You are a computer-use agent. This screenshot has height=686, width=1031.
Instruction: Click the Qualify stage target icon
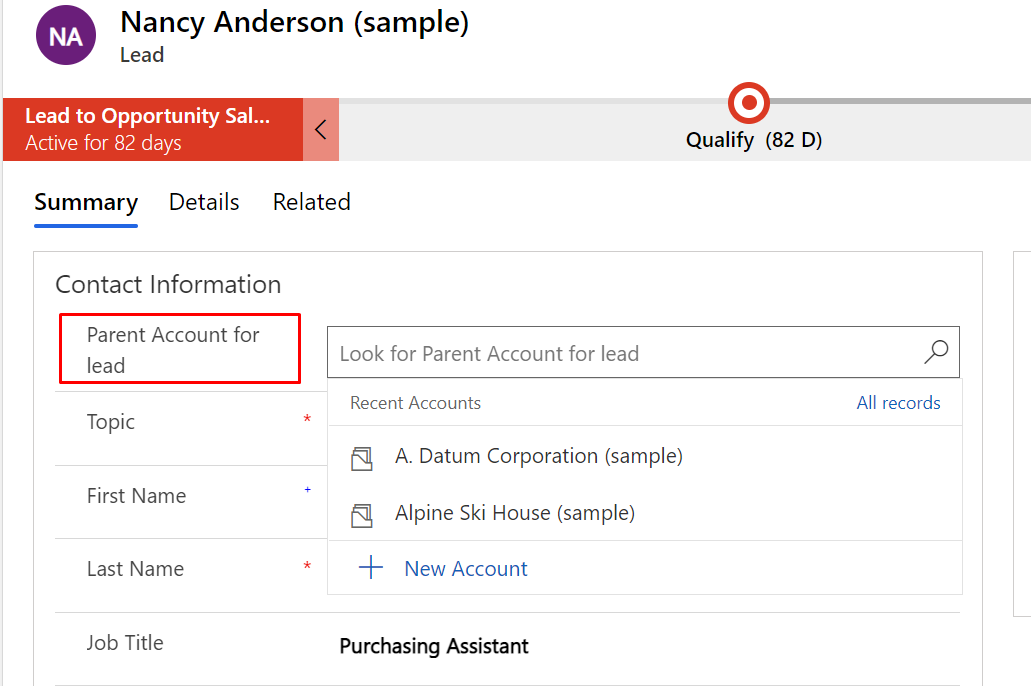point(748,103)
